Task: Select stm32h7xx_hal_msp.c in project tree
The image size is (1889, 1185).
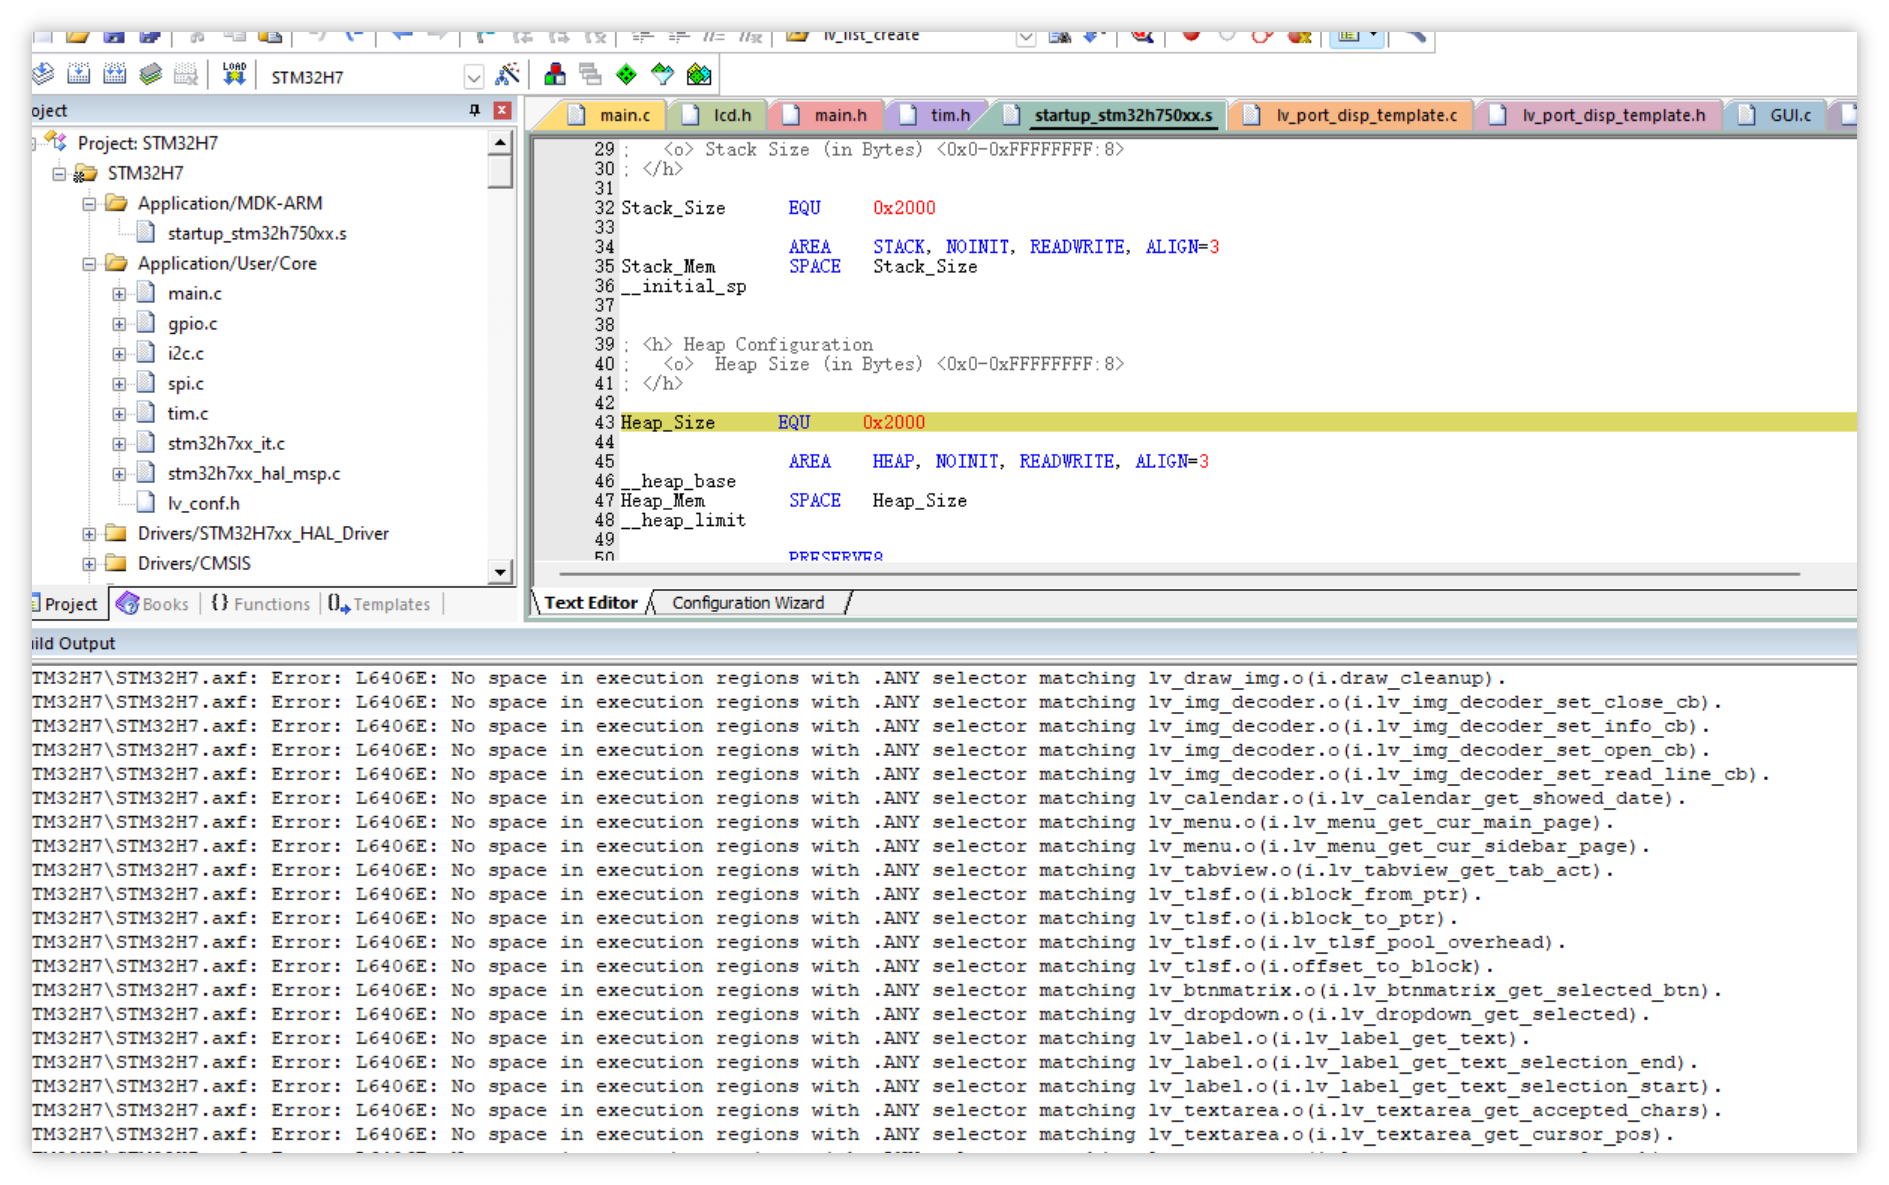Action: click(x=254, y=474)
